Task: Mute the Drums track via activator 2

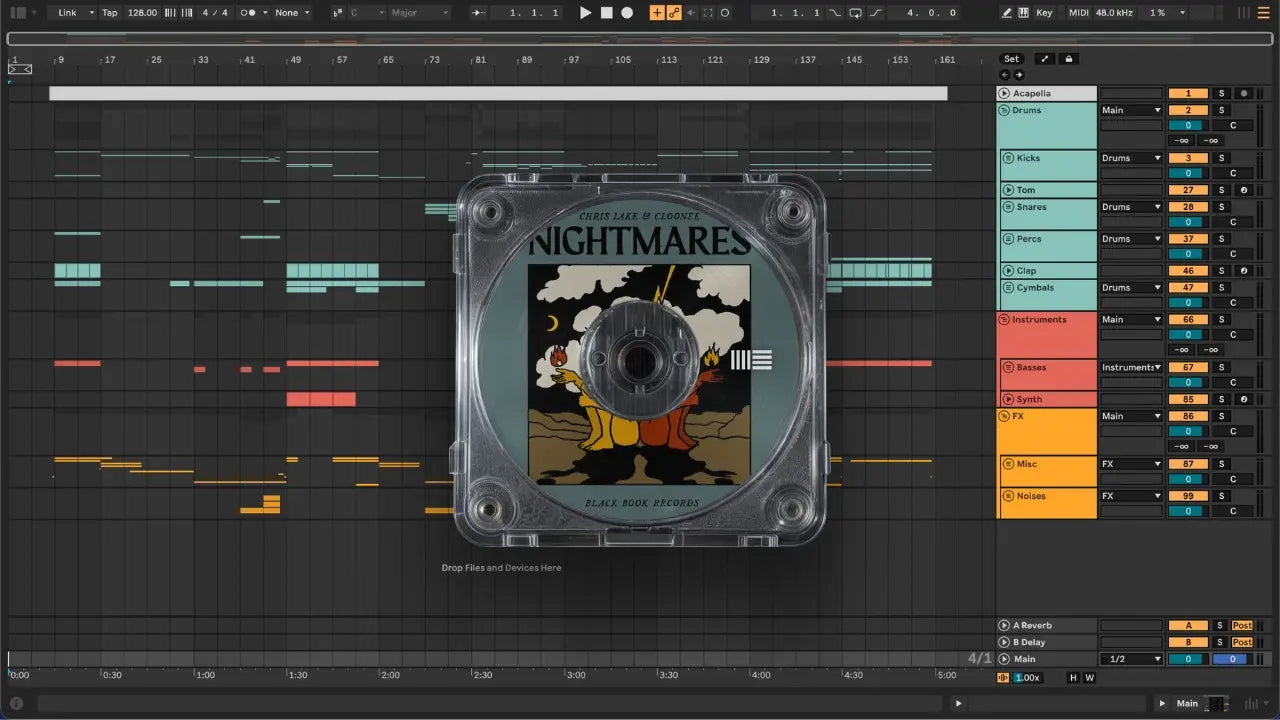Action: point(1188,110)
